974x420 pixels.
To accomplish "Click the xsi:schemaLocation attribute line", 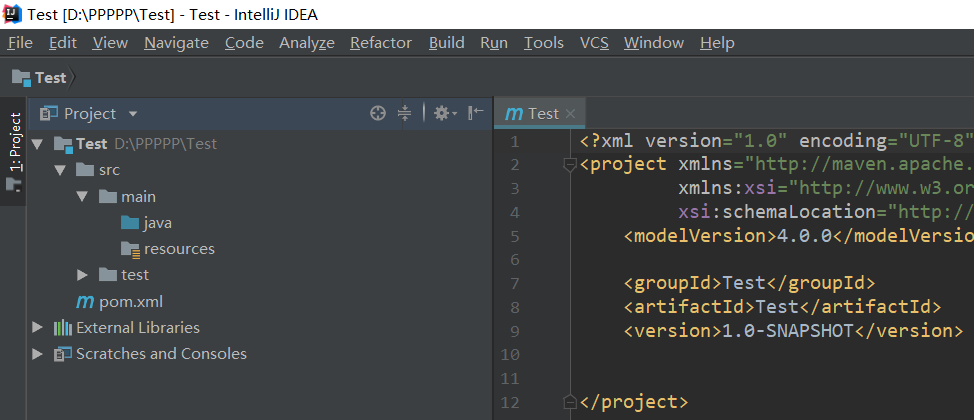I will click(826, 212).
